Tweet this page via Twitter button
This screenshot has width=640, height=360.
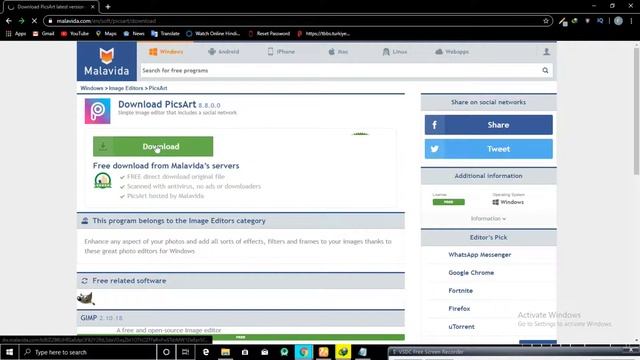click(489, 149)
